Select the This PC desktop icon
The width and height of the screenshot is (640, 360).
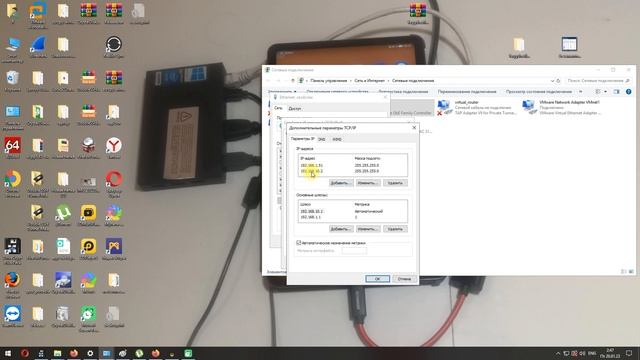coord(12,49)
